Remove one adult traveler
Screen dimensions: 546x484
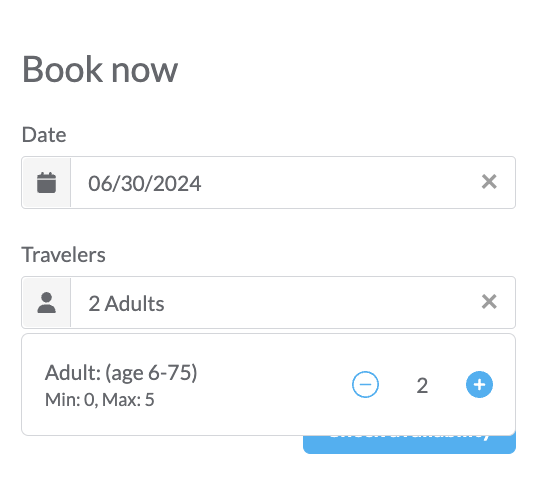pos(365,385)
